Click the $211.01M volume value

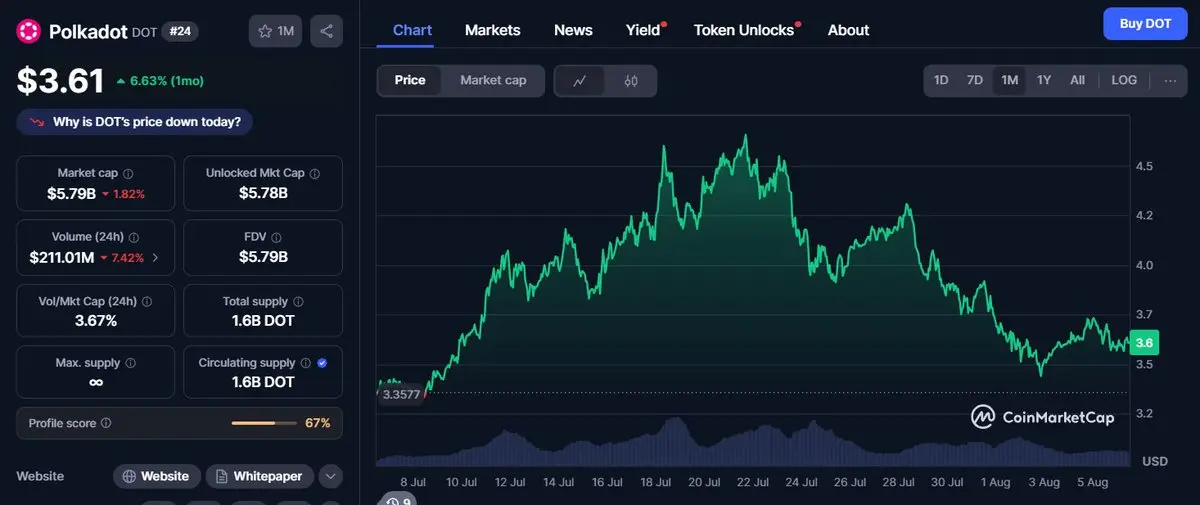[x=62, y=258]
